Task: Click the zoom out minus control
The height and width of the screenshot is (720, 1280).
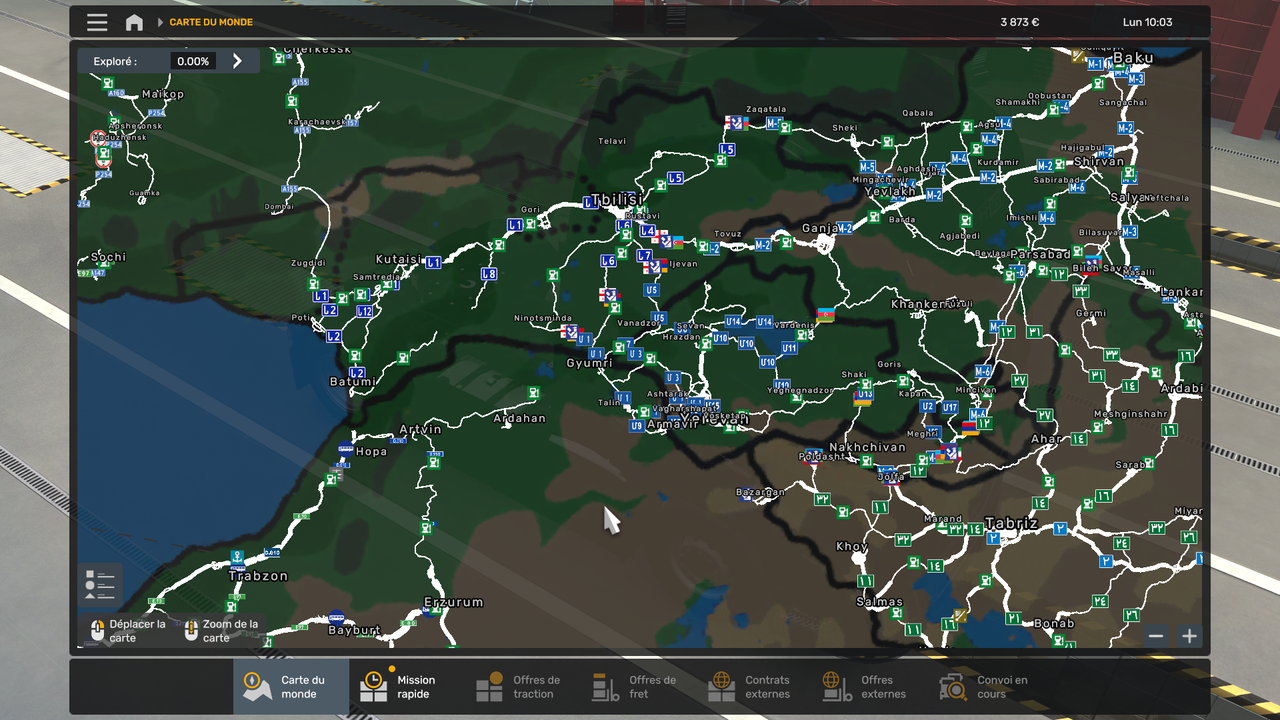Action: coord(1155,635)
